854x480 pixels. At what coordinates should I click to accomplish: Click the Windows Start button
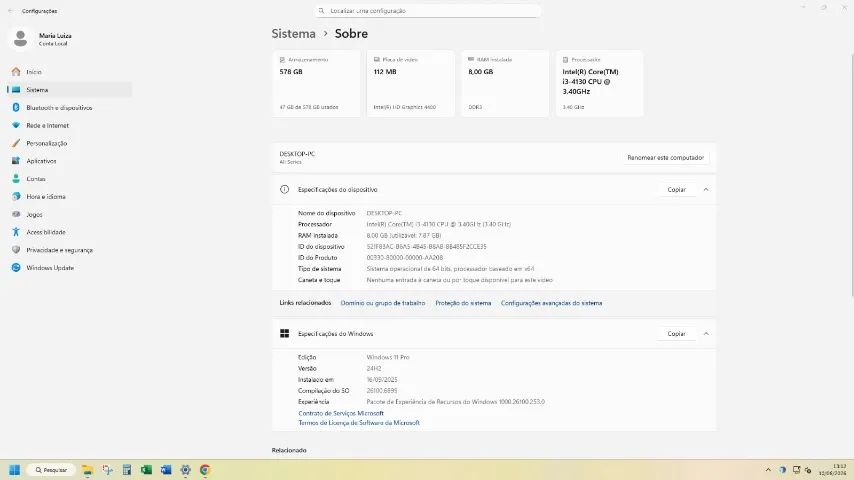tap(15, 470)
